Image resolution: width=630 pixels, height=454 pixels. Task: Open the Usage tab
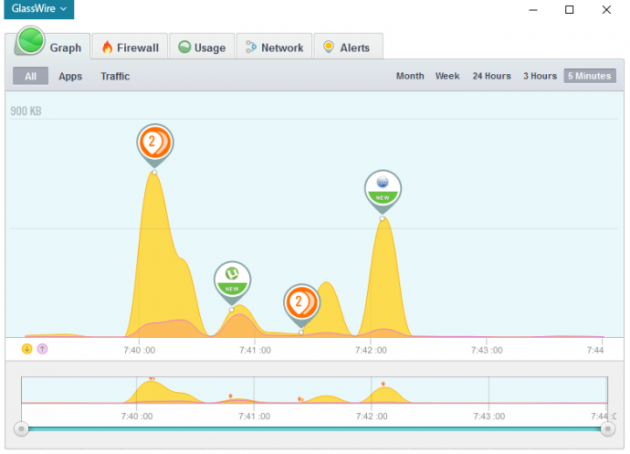click(202, 47)
